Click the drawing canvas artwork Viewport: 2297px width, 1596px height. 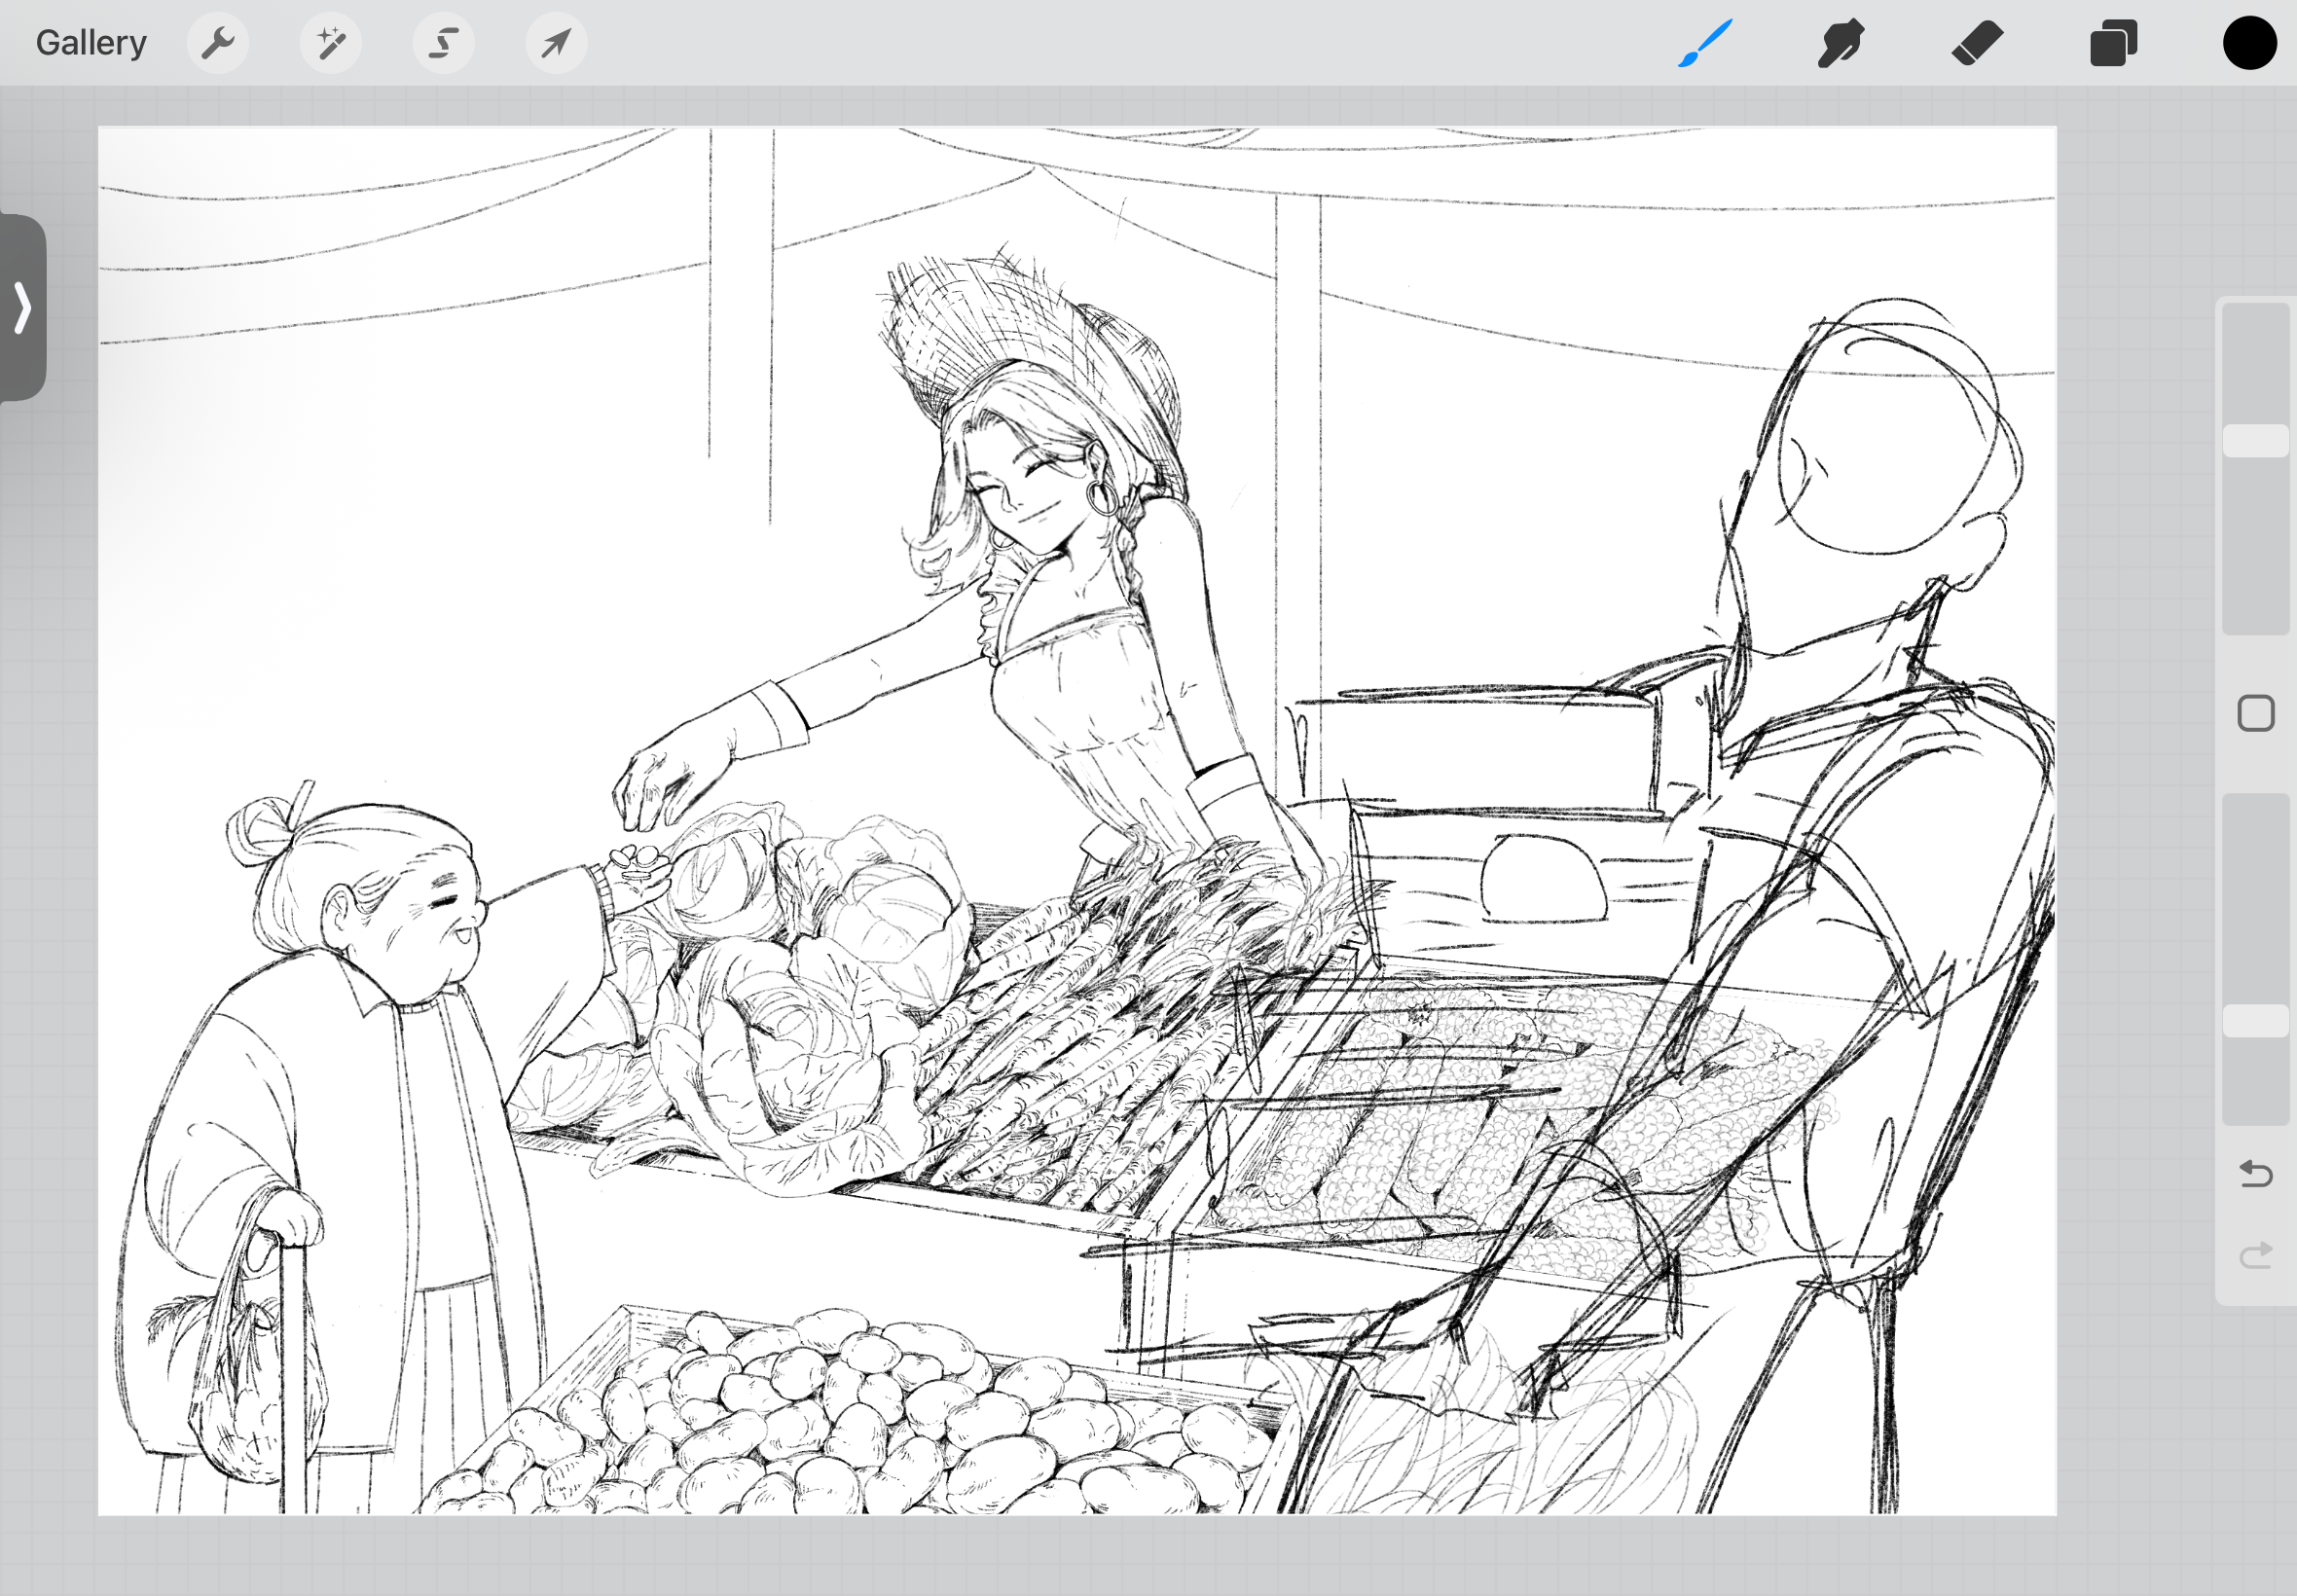coord(1077,820)
